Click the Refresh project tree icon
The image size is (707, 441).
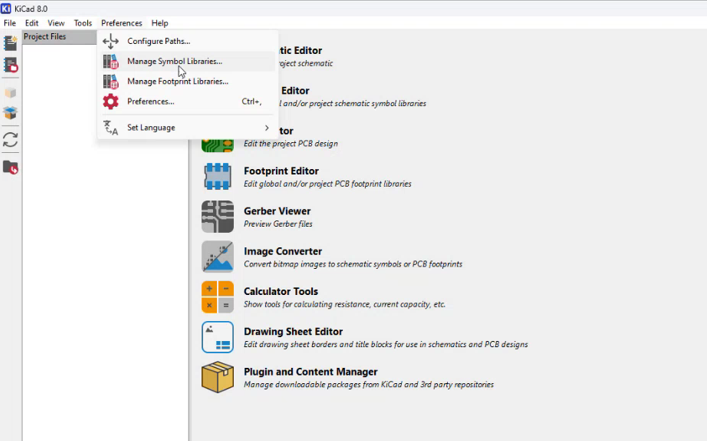pos(10,140)
